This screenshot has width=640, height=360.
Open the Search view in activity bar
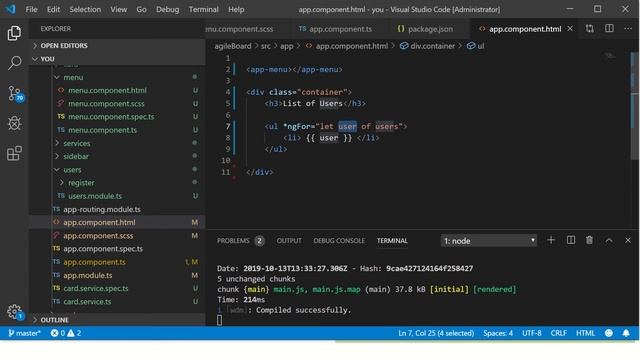(14, 63)
